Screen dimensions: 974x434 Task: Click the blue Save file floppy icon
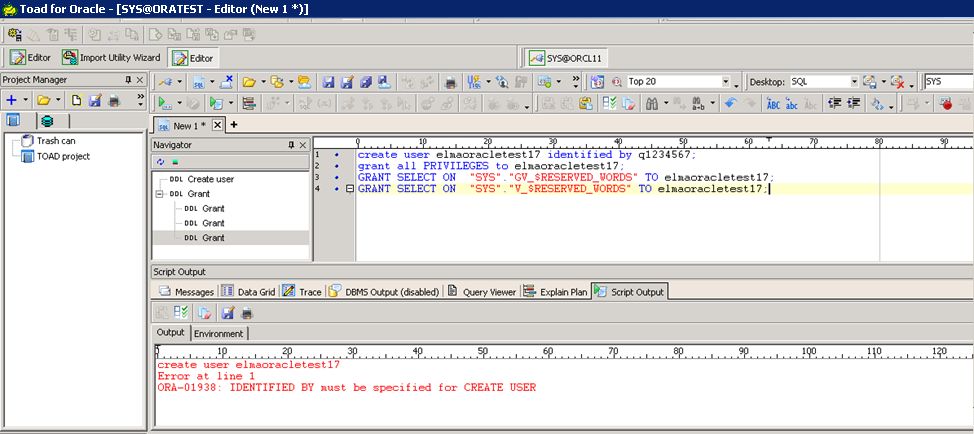(328, 81)
